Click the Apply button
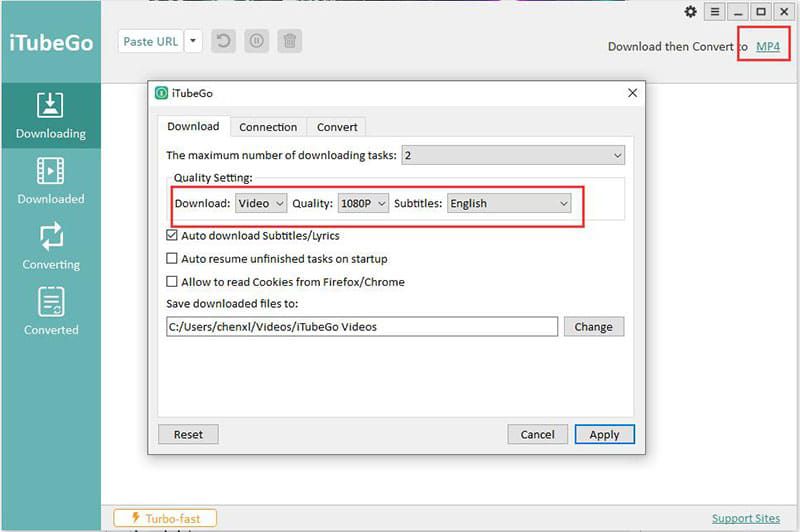This screenshot has height=532, width=800. tap(605, 435)
